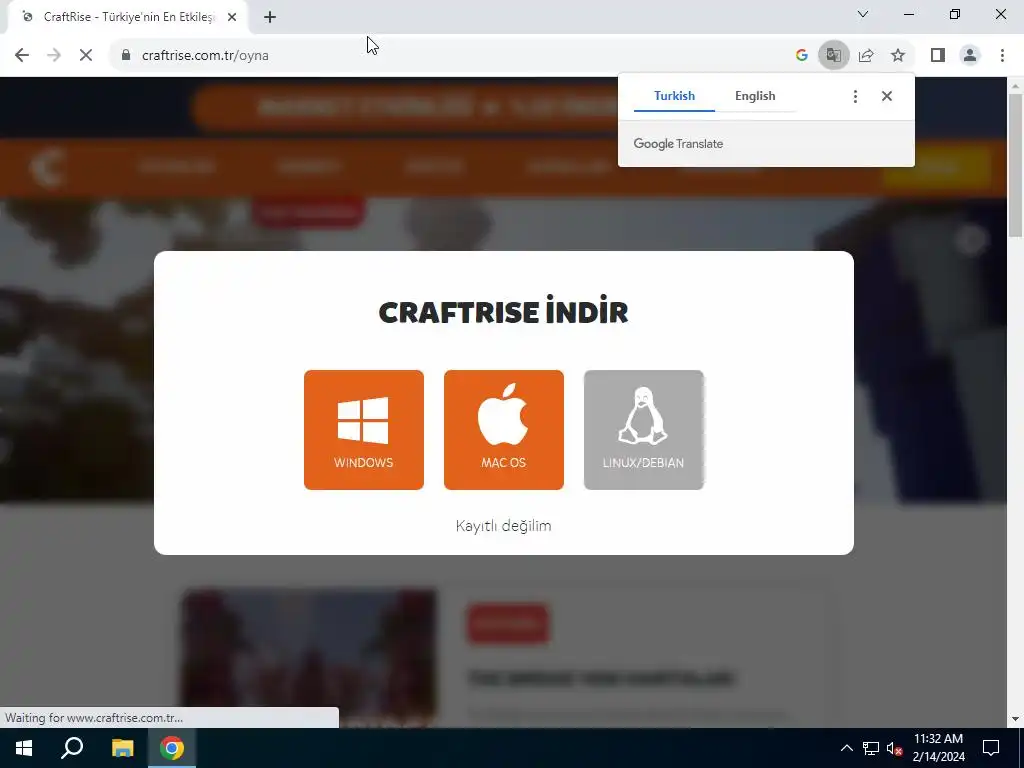Open the Windows notification center

[x=991, y=748]
